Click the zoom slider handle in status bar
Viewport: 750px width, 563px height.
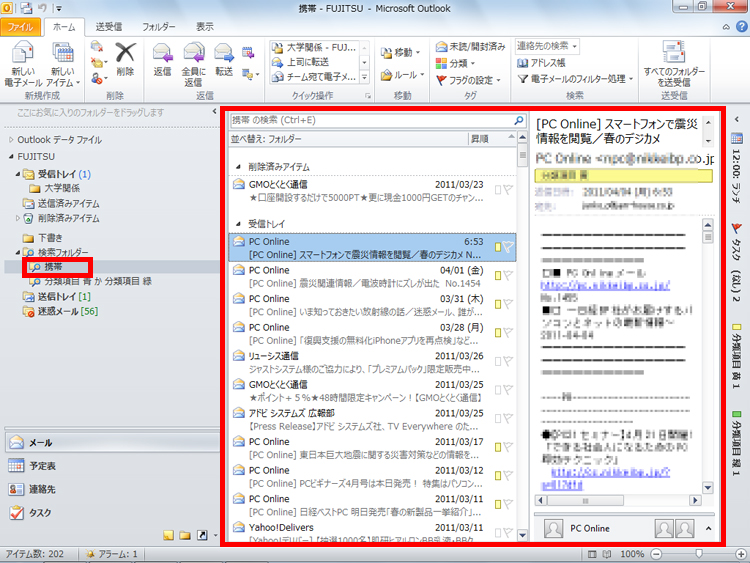(x=699, y=553)
